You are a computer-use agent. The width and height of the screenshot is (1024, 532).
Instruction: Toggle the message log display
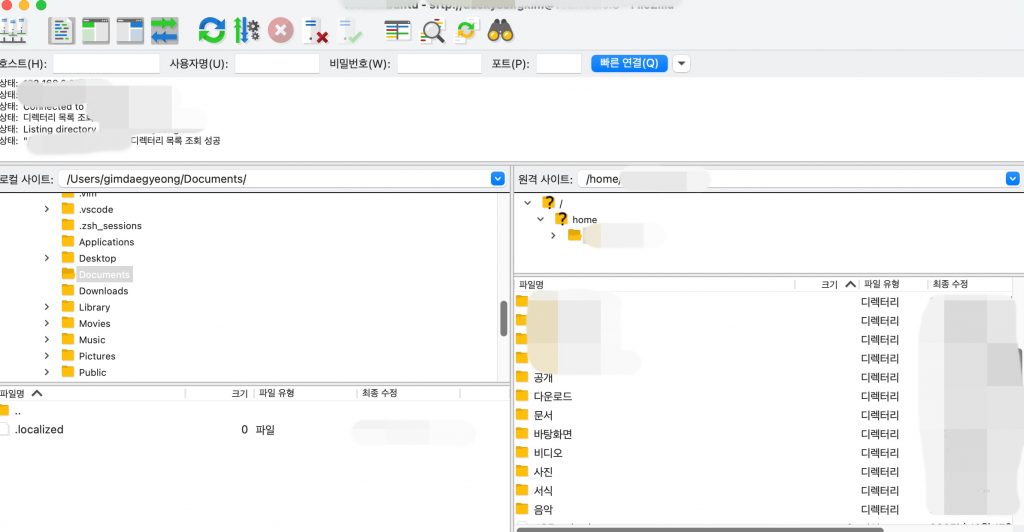point(62,30)
